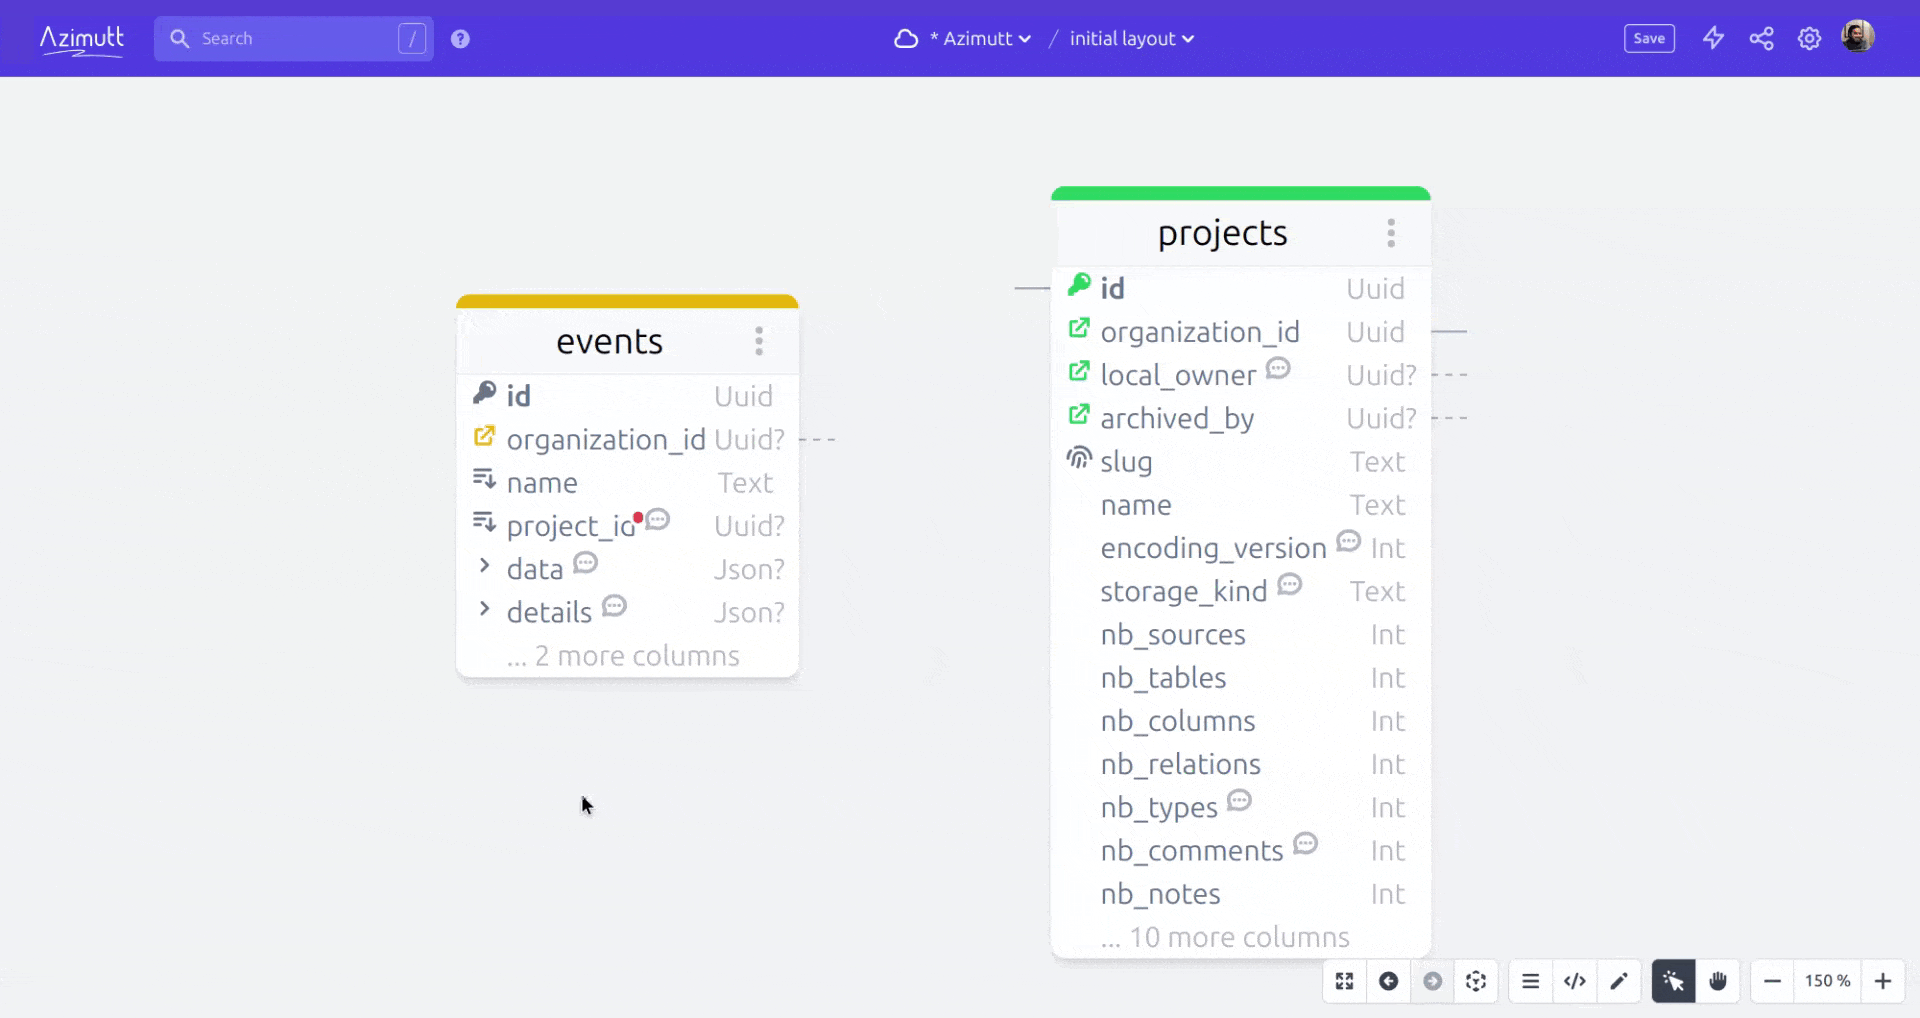Click the fit-to-screen icon in bottom toolbar
This screenshot has width=1920, height=1018.
pos(1345,981)
